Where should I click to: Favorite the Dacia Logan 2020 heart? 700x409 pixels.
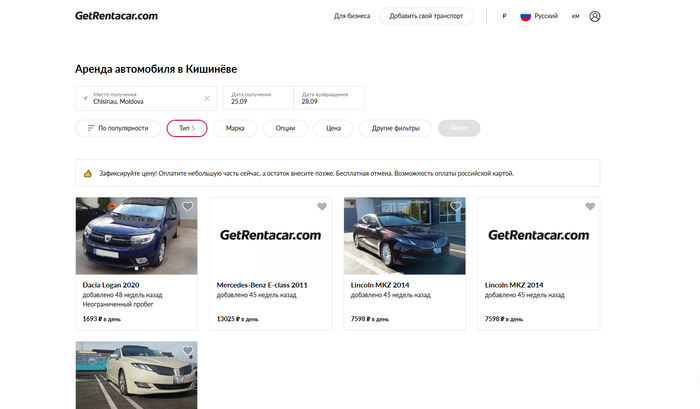[187, 207]
